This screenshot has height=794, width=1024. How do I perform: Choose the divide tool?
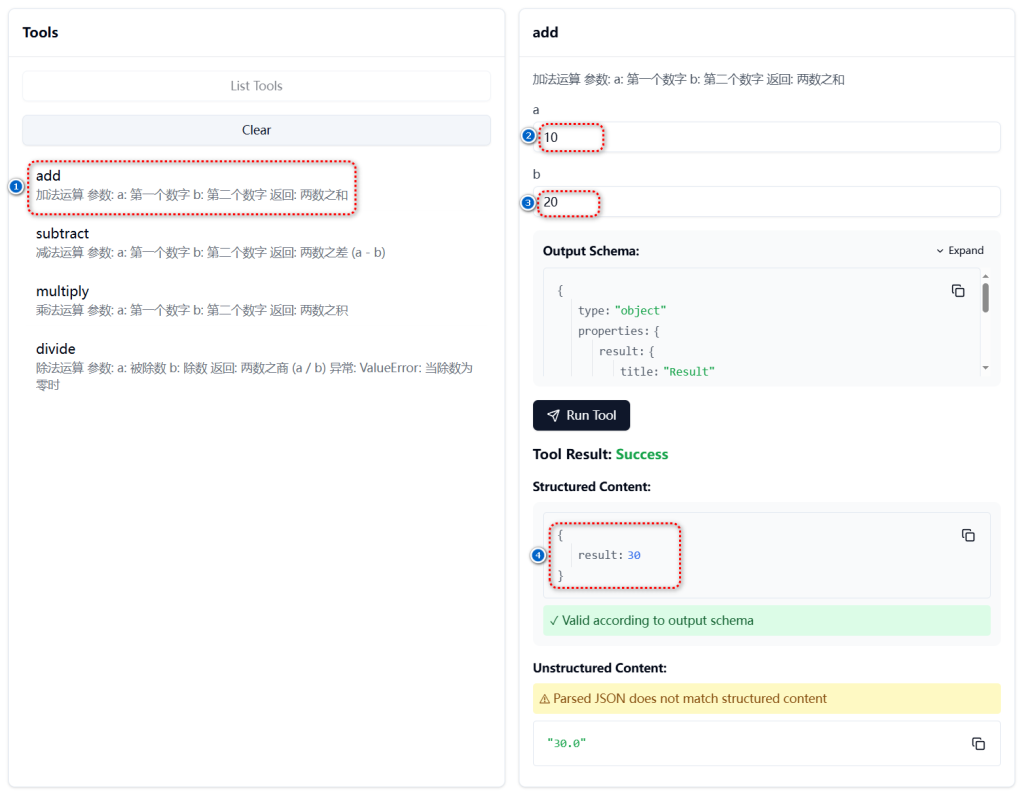pyautogui.click(x=255, y=366)
